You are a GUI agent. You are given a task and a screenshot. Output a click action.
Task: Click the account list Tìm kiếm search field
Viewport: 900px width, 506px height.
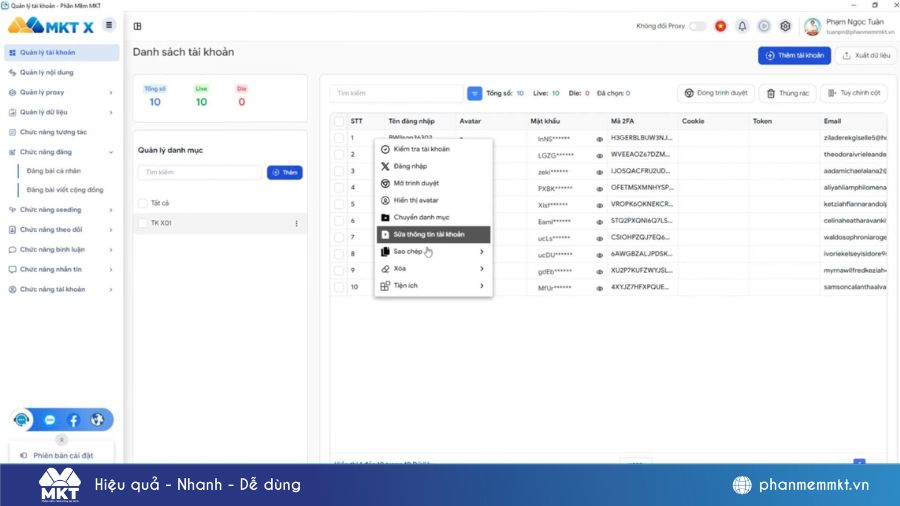[398, 93]
